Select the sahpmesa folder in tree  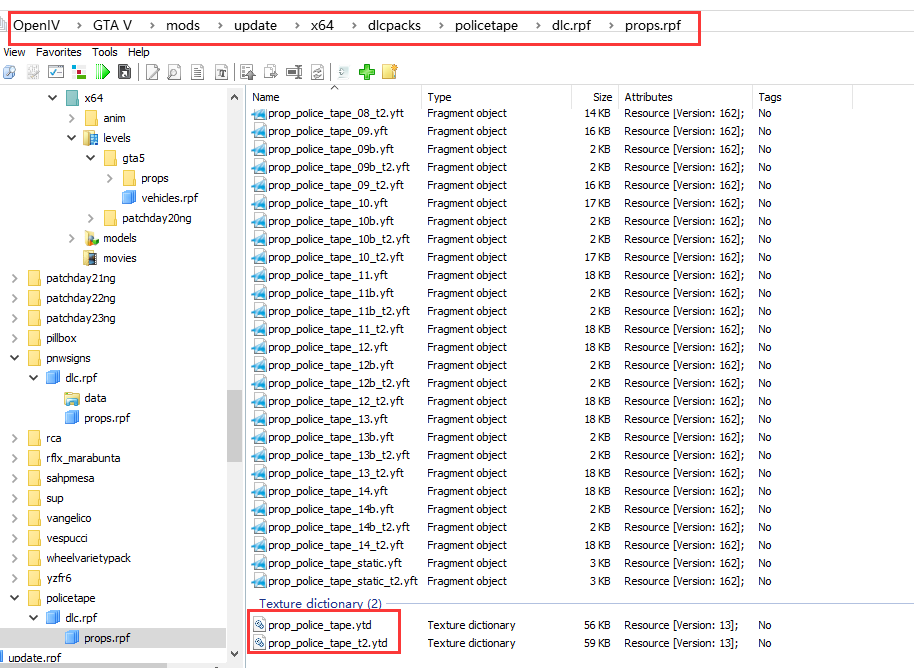point(70,478)
